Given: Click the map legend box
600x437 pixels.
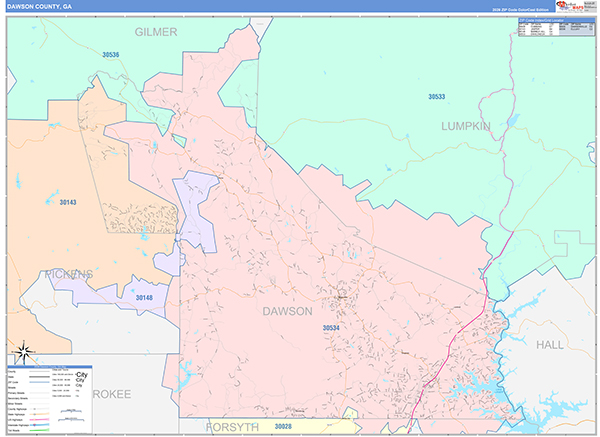Looking at the screenshot, I should (x=50, y=399).
